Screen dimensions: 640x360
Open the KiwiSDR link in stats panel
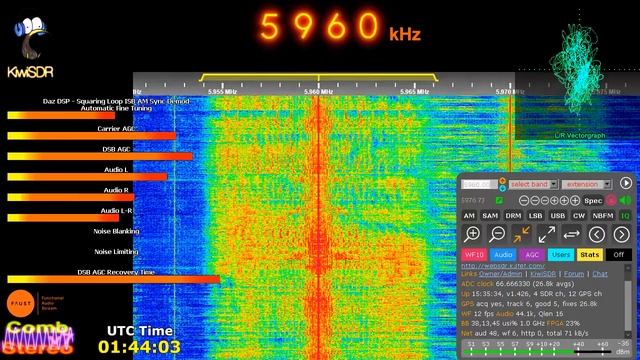point(543,274)
